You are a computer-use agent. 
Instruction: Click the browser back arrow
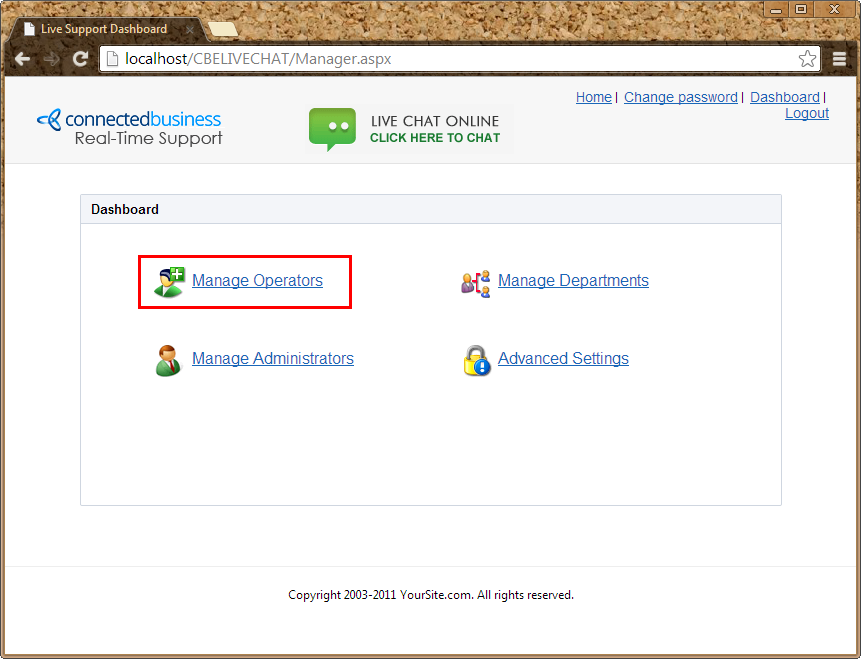point(23,59)
